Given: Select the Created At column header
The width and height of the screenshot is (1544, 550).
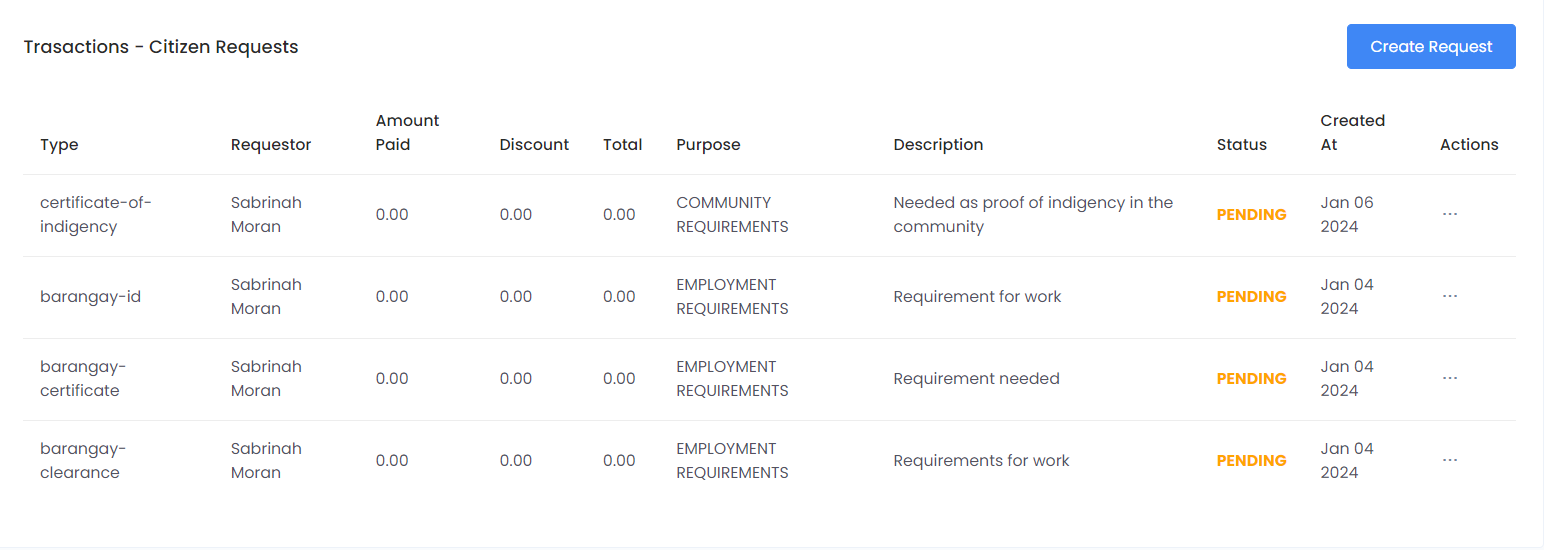Looking at the screenshot, I should [x=1352, y=133].
